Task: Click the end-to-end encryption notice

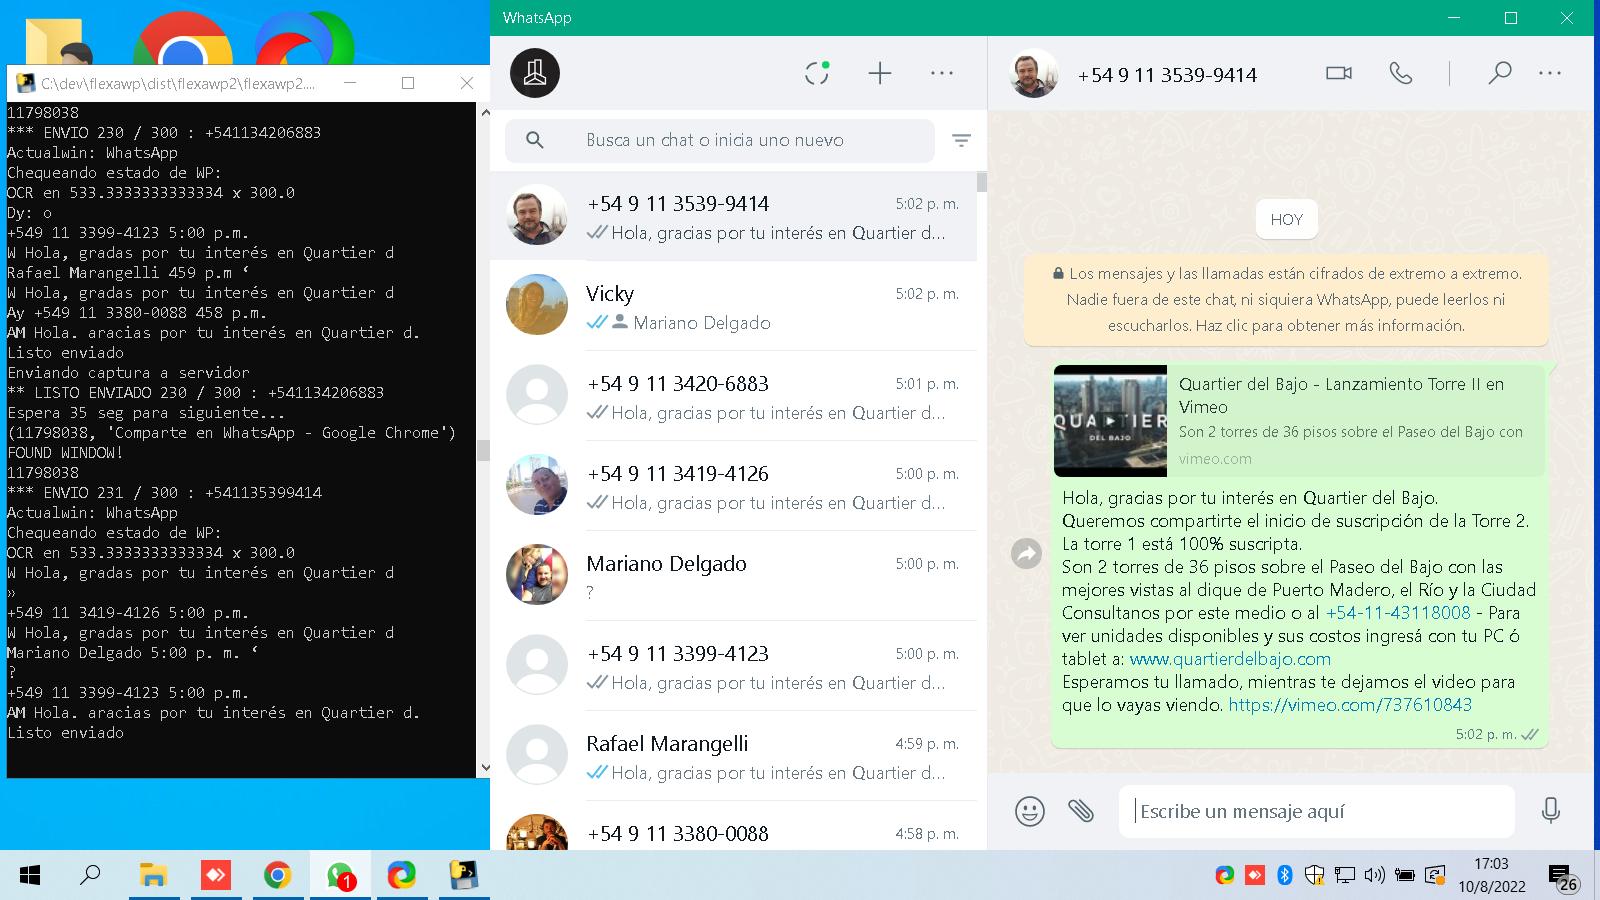Action: [x=1286, y=299]
